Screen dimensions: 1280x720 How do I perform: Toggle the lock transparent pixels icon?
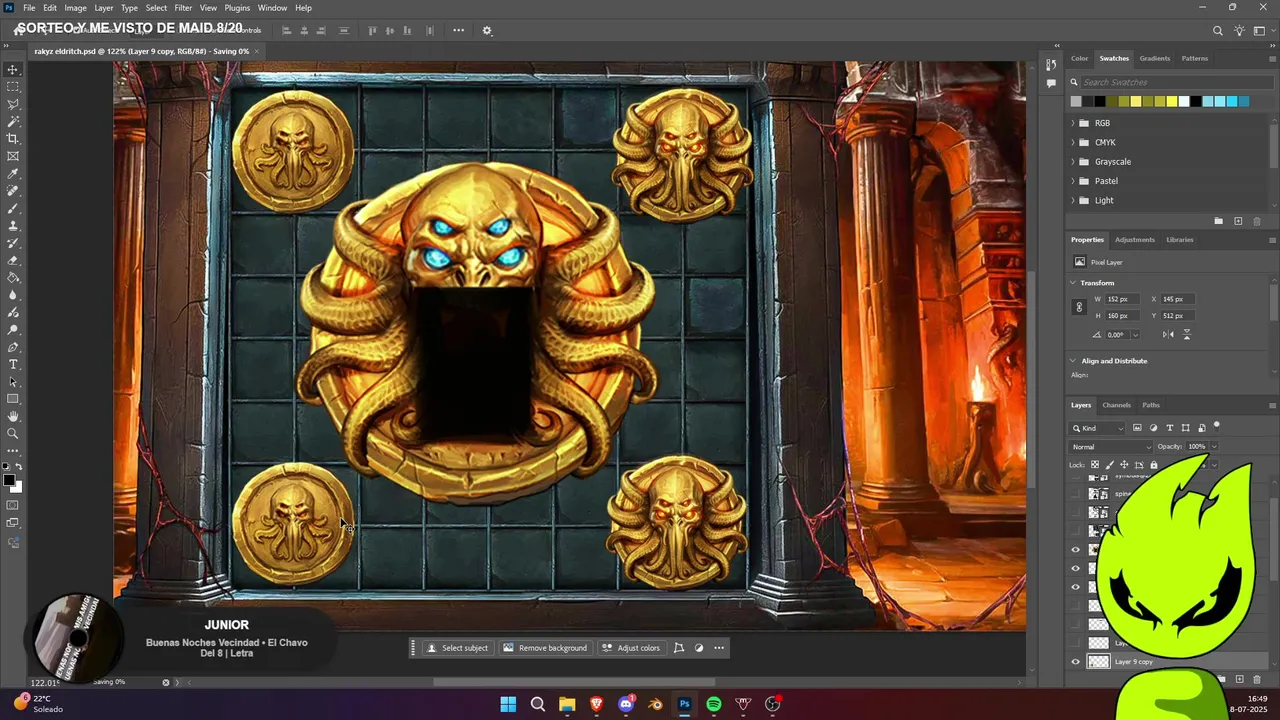1095,465
